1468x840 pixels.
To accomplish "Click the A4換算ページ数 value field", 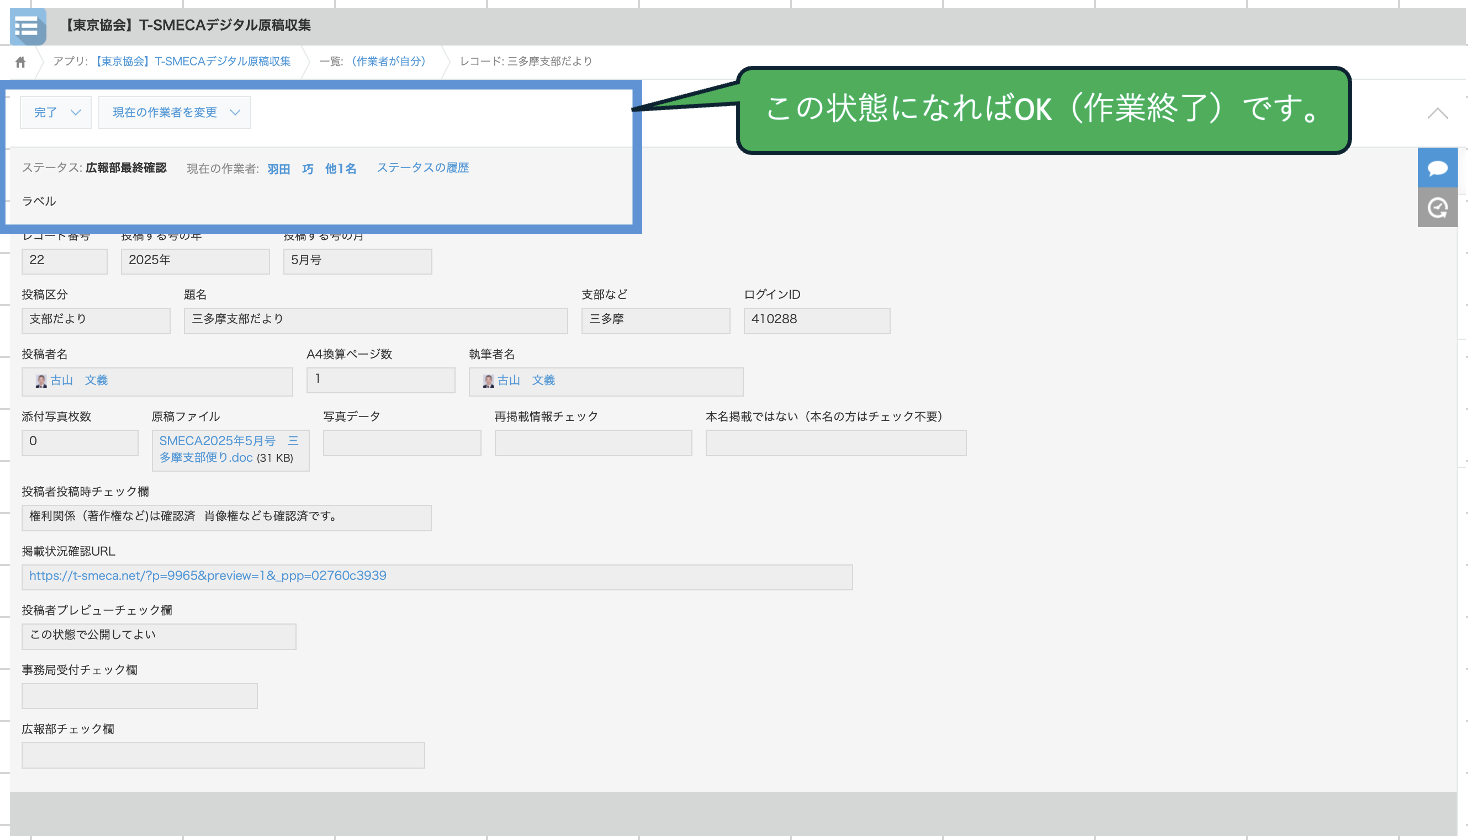I will [381, 380].
